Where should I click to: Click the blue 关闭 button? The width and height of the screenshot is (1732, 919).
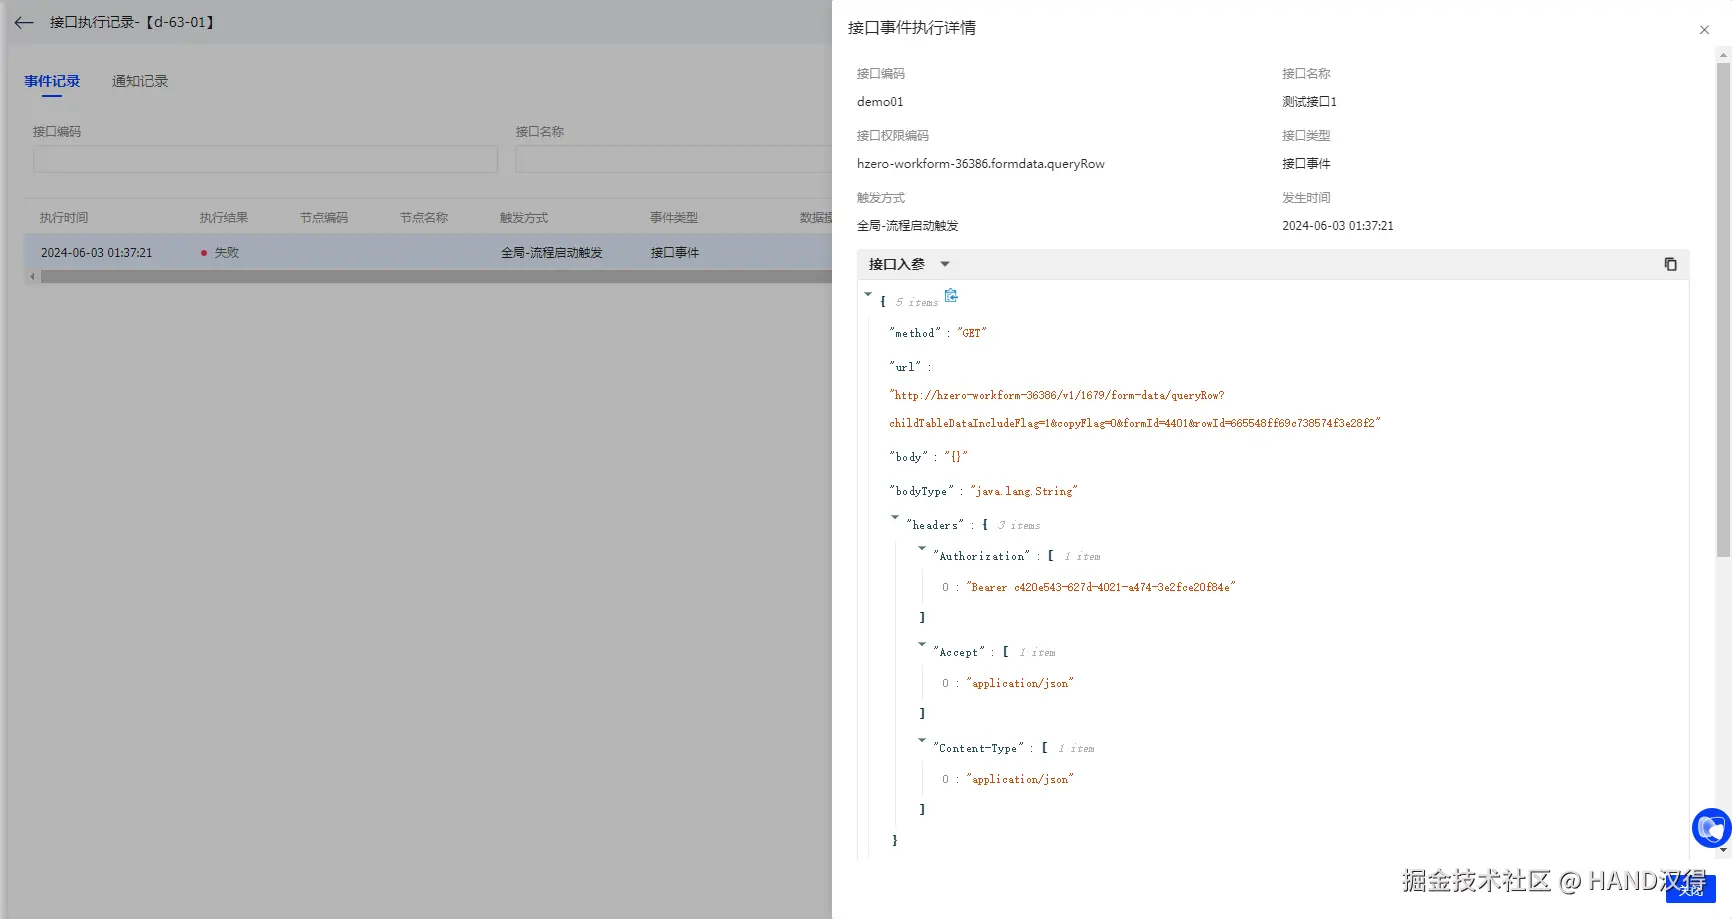click(x=1690, y=888)
